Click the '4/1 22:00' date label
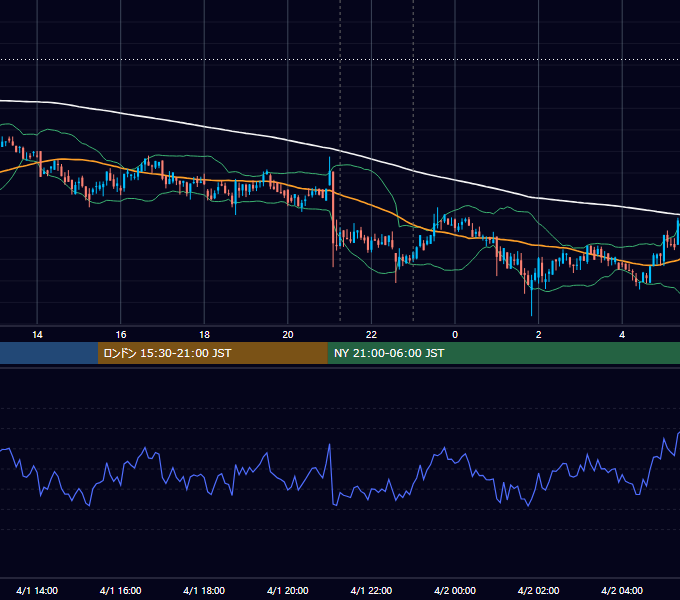 click(371, 590)
